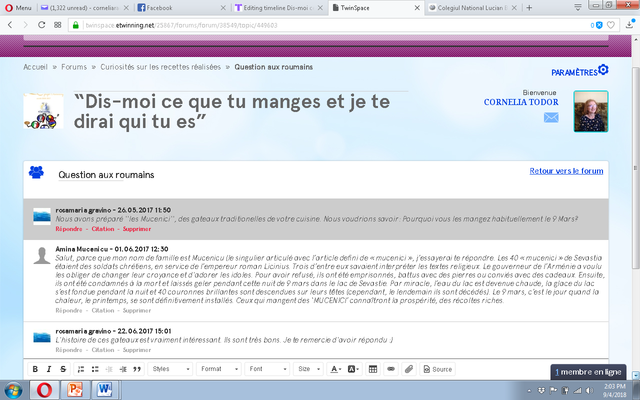Open the Styles dropdown
The height and width of the screenshot is (400, 640).
(x=170, y=369)
